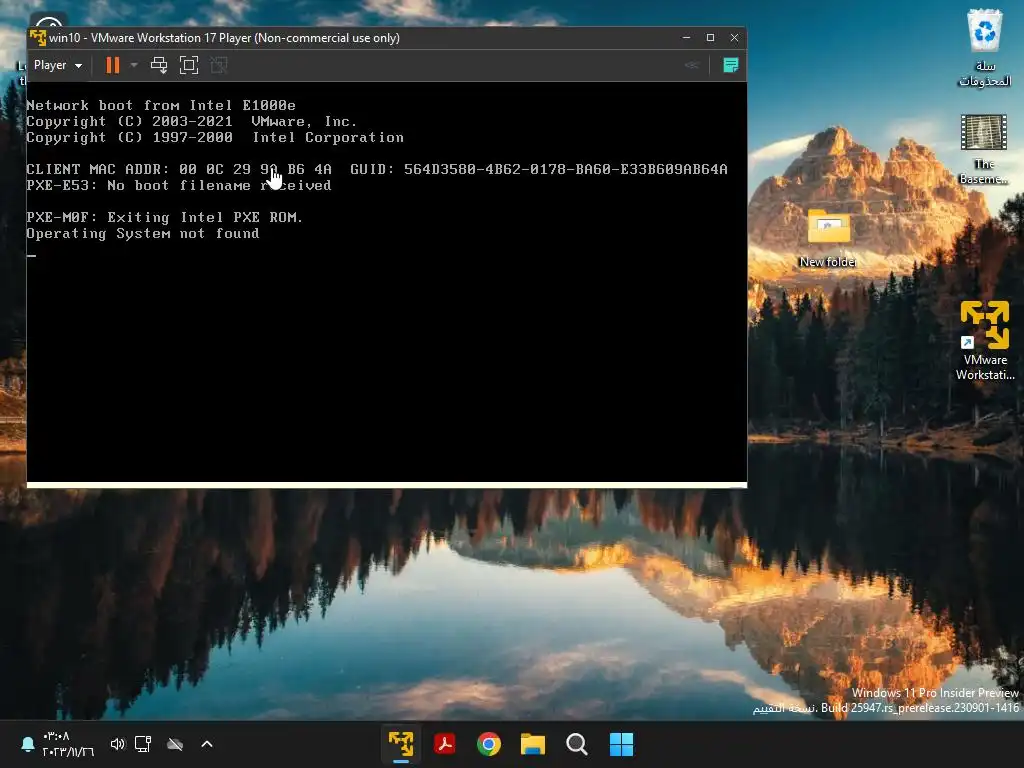Minimize the VMware Player window
Screen dimensions: 1024x768
click(686, 38)
